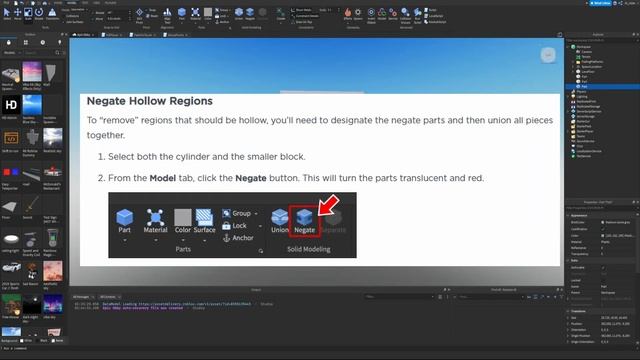
Task: Open the Home ribbon tab
Action: 58,3
